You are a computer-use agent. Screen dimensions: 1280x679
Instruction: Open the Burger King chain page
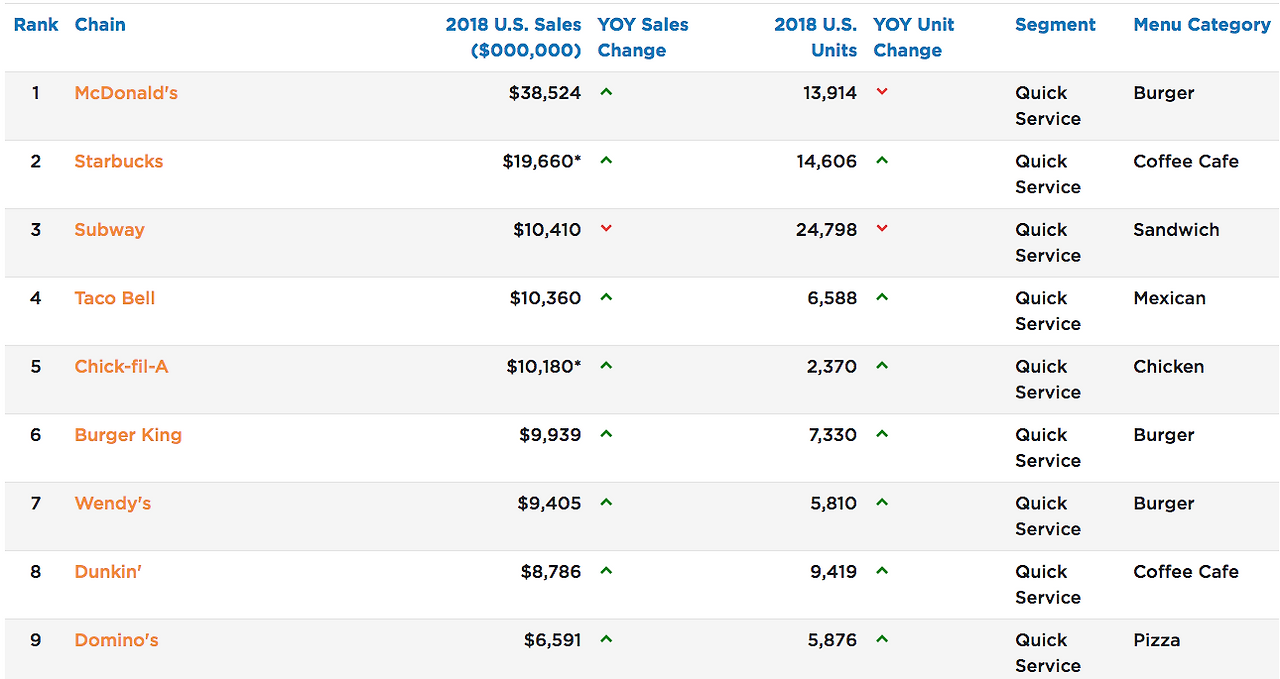coord(128,435)
